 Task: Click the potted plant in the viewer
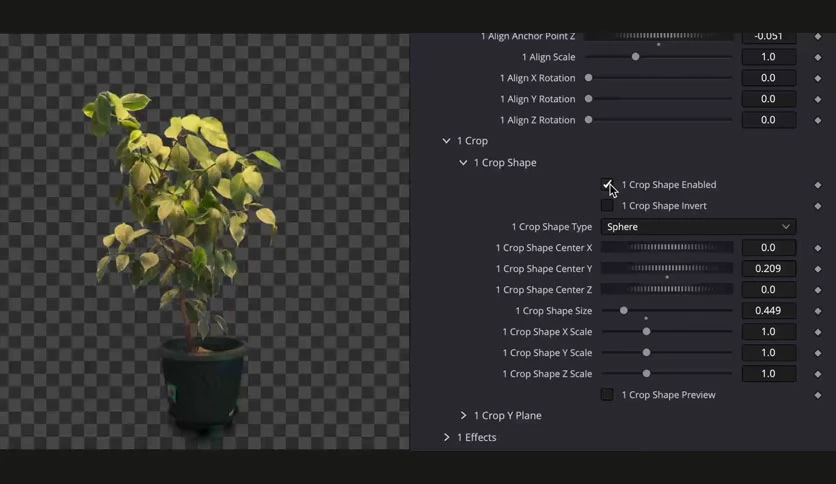184,261
